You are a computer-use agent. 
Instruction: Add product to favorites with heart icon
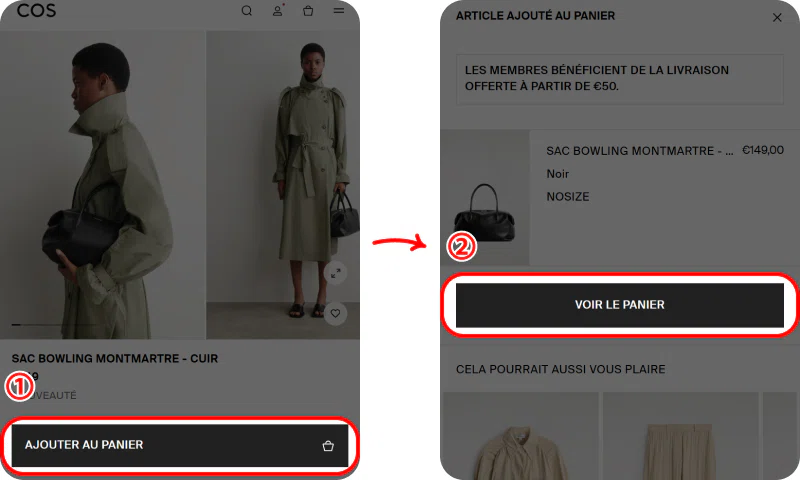335,313
